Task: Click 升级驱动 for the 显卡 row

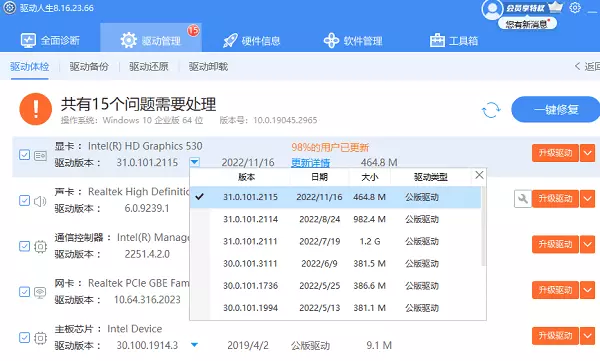Action: [555, 153]
